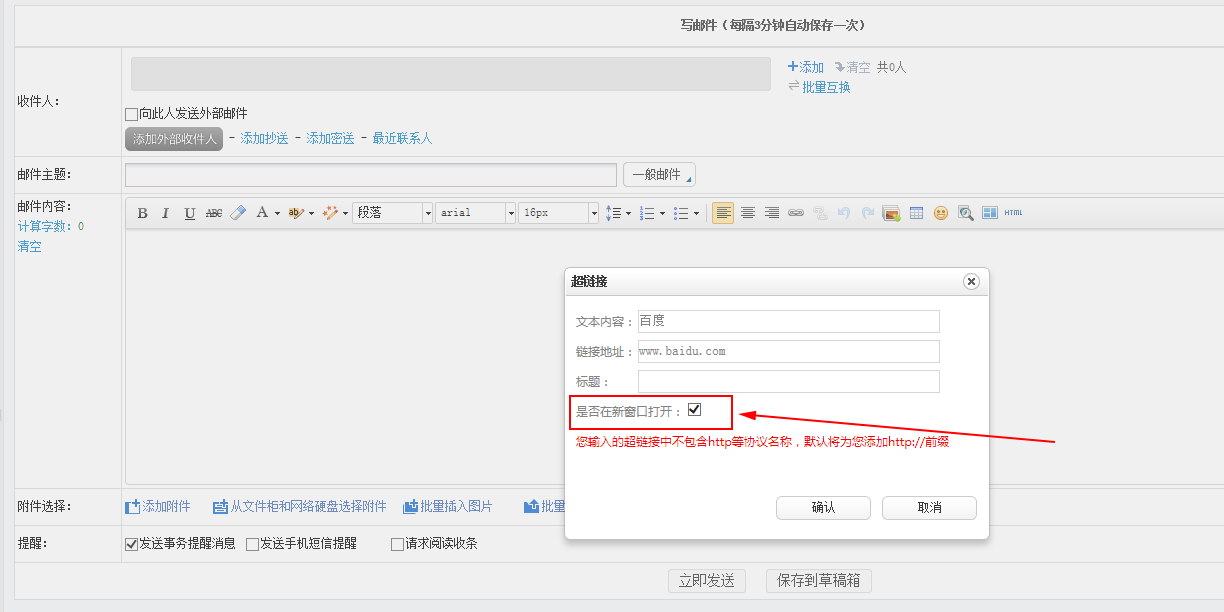
Task: Click the eraser clear-format icon
Action: click(x=238, y=213)
